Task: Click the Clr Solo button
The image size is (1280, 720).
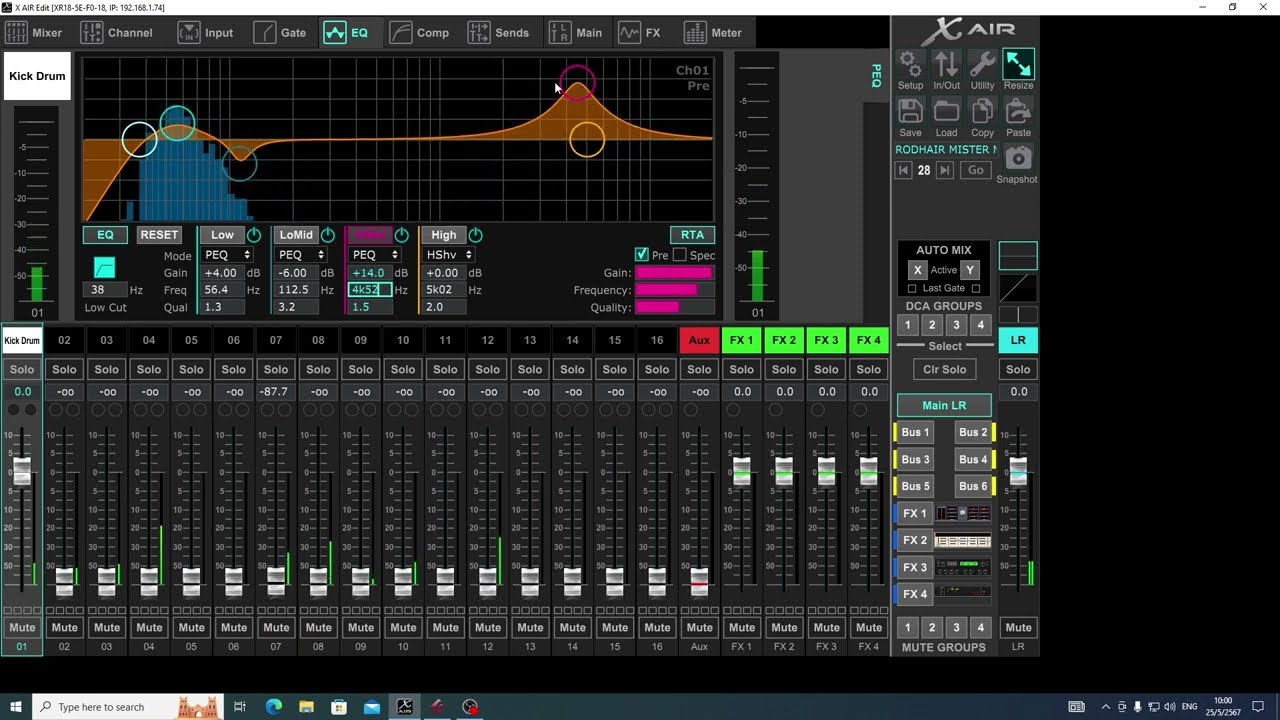Action: pos(944,369)
